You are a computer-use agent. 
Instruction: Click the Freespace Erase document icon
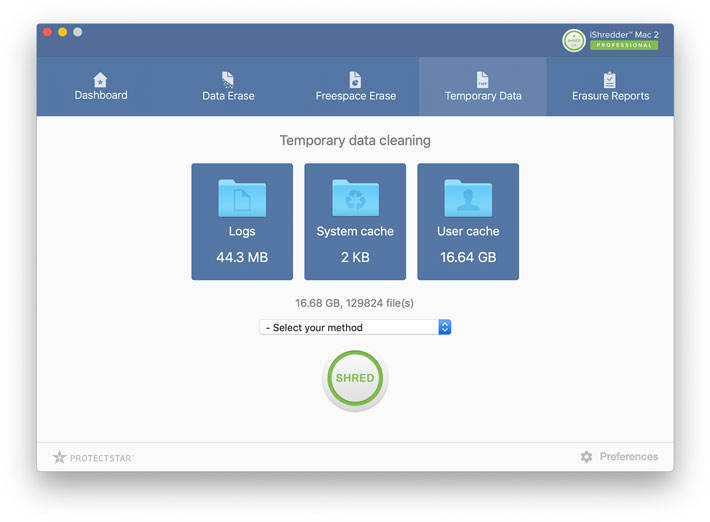355,79
